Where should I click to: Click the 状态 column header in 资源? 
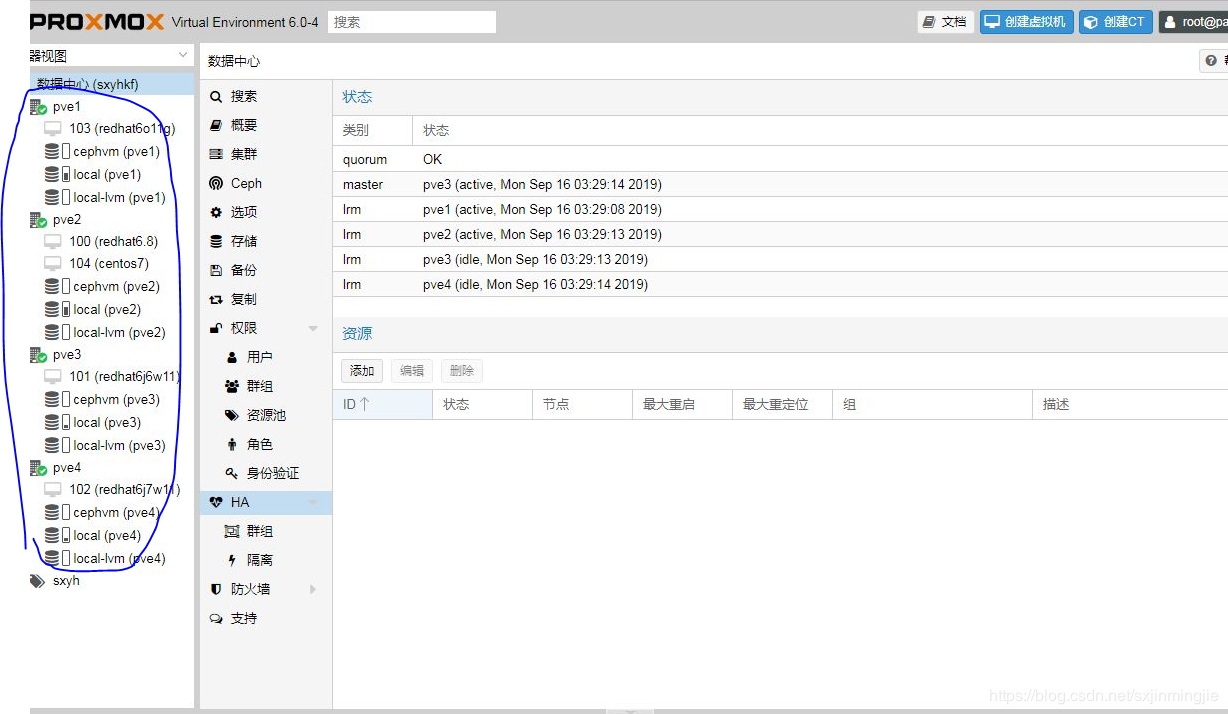tap(482, 405)
